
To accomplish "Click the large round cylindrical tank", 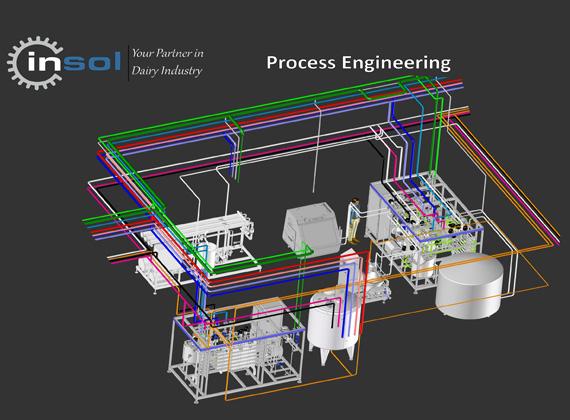I will (x=470, y=286).
